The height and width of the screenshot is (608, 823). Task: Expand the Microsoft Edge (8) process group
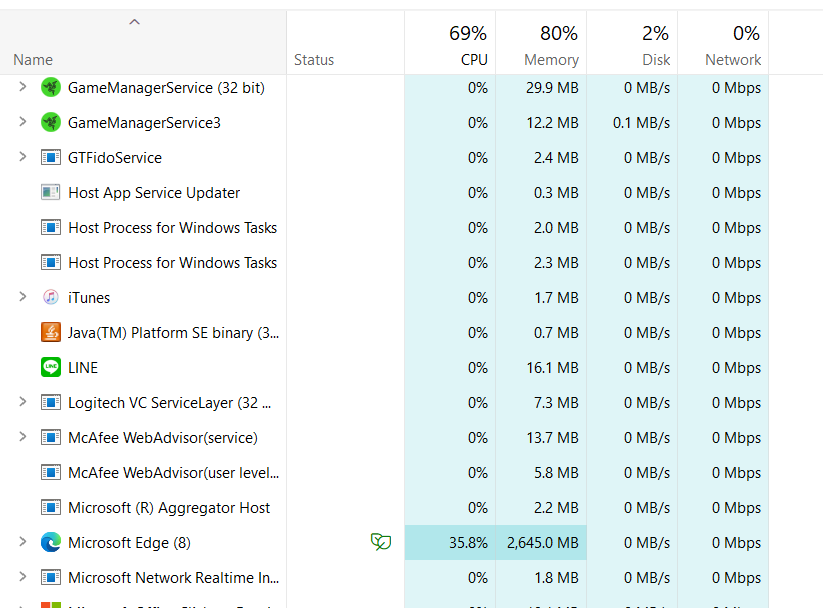[x=23, y=543]
